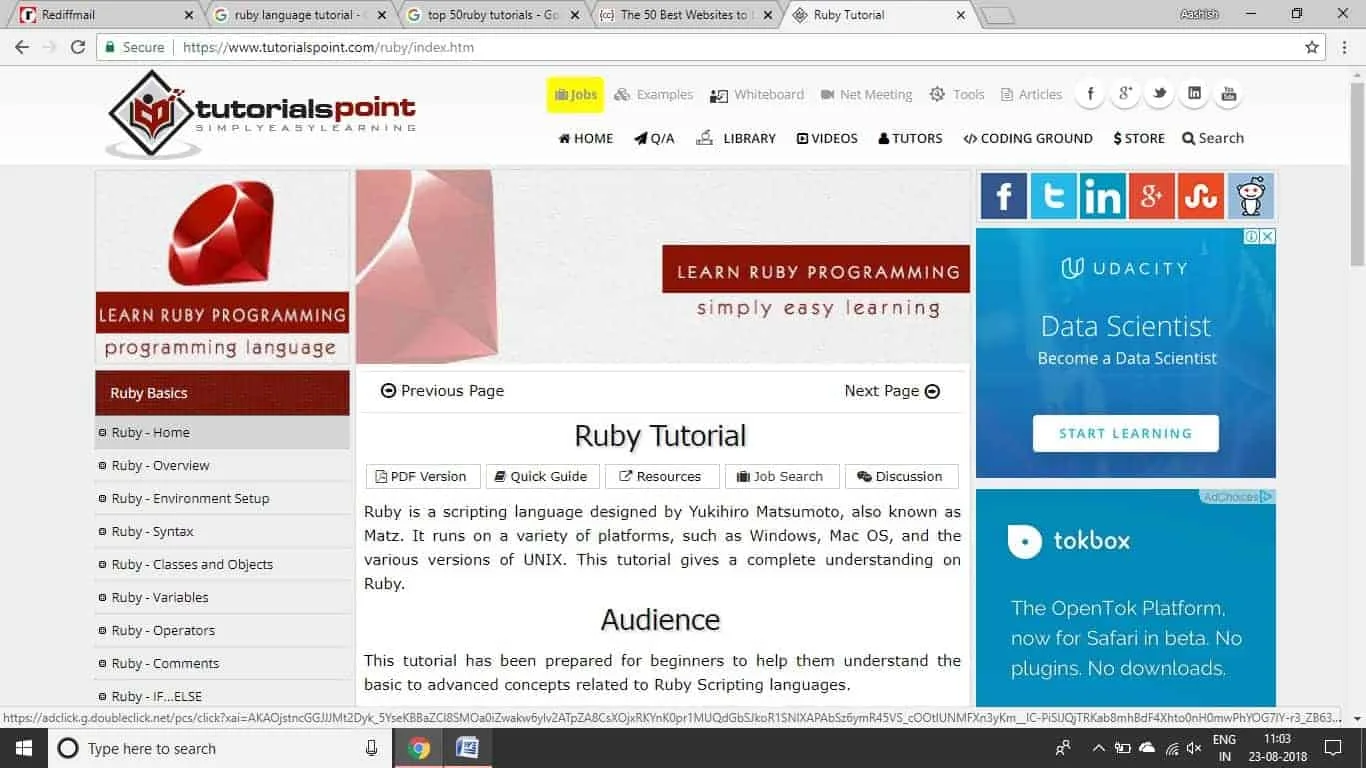The height and width of the screenshot is (768, 1366).
Task: Share via Reddit alien icon
Action: click(1250, 196)
